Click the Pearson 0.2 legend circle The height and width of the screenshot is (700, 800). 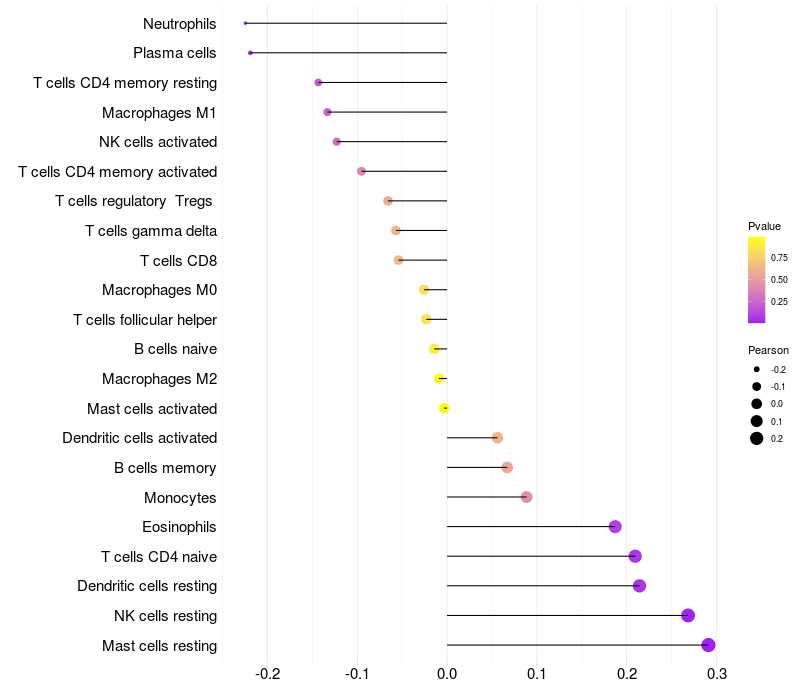(757, 438)
